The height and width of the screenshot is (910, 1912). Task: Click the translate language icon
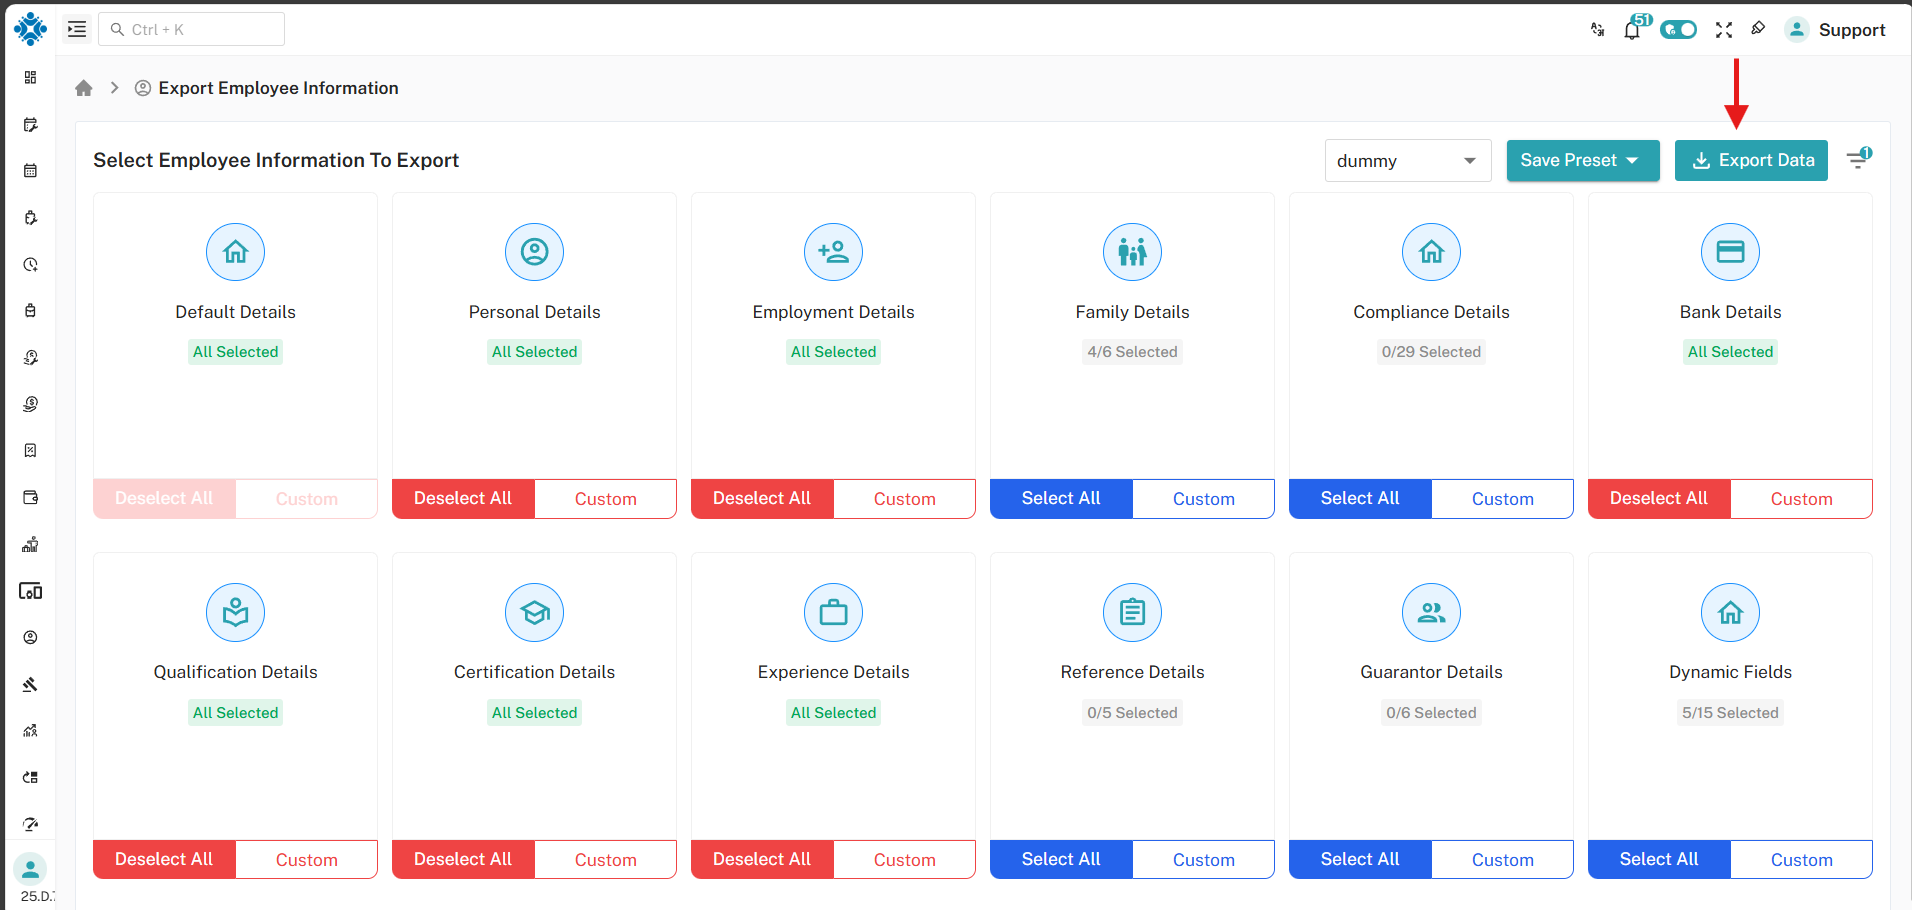(1597, 30)
